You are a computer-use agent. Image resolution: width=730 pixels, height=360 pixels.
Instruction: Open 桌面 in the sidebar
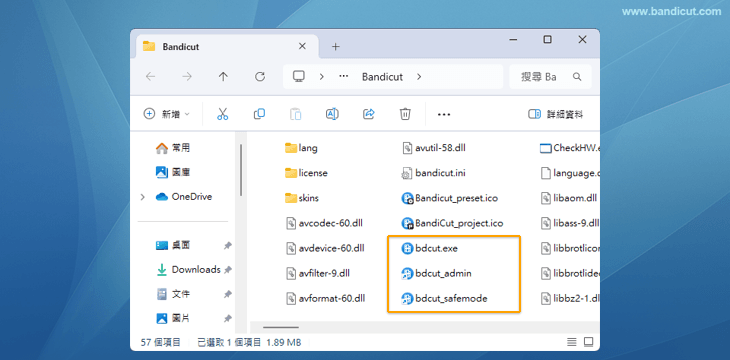click(173, 245)
